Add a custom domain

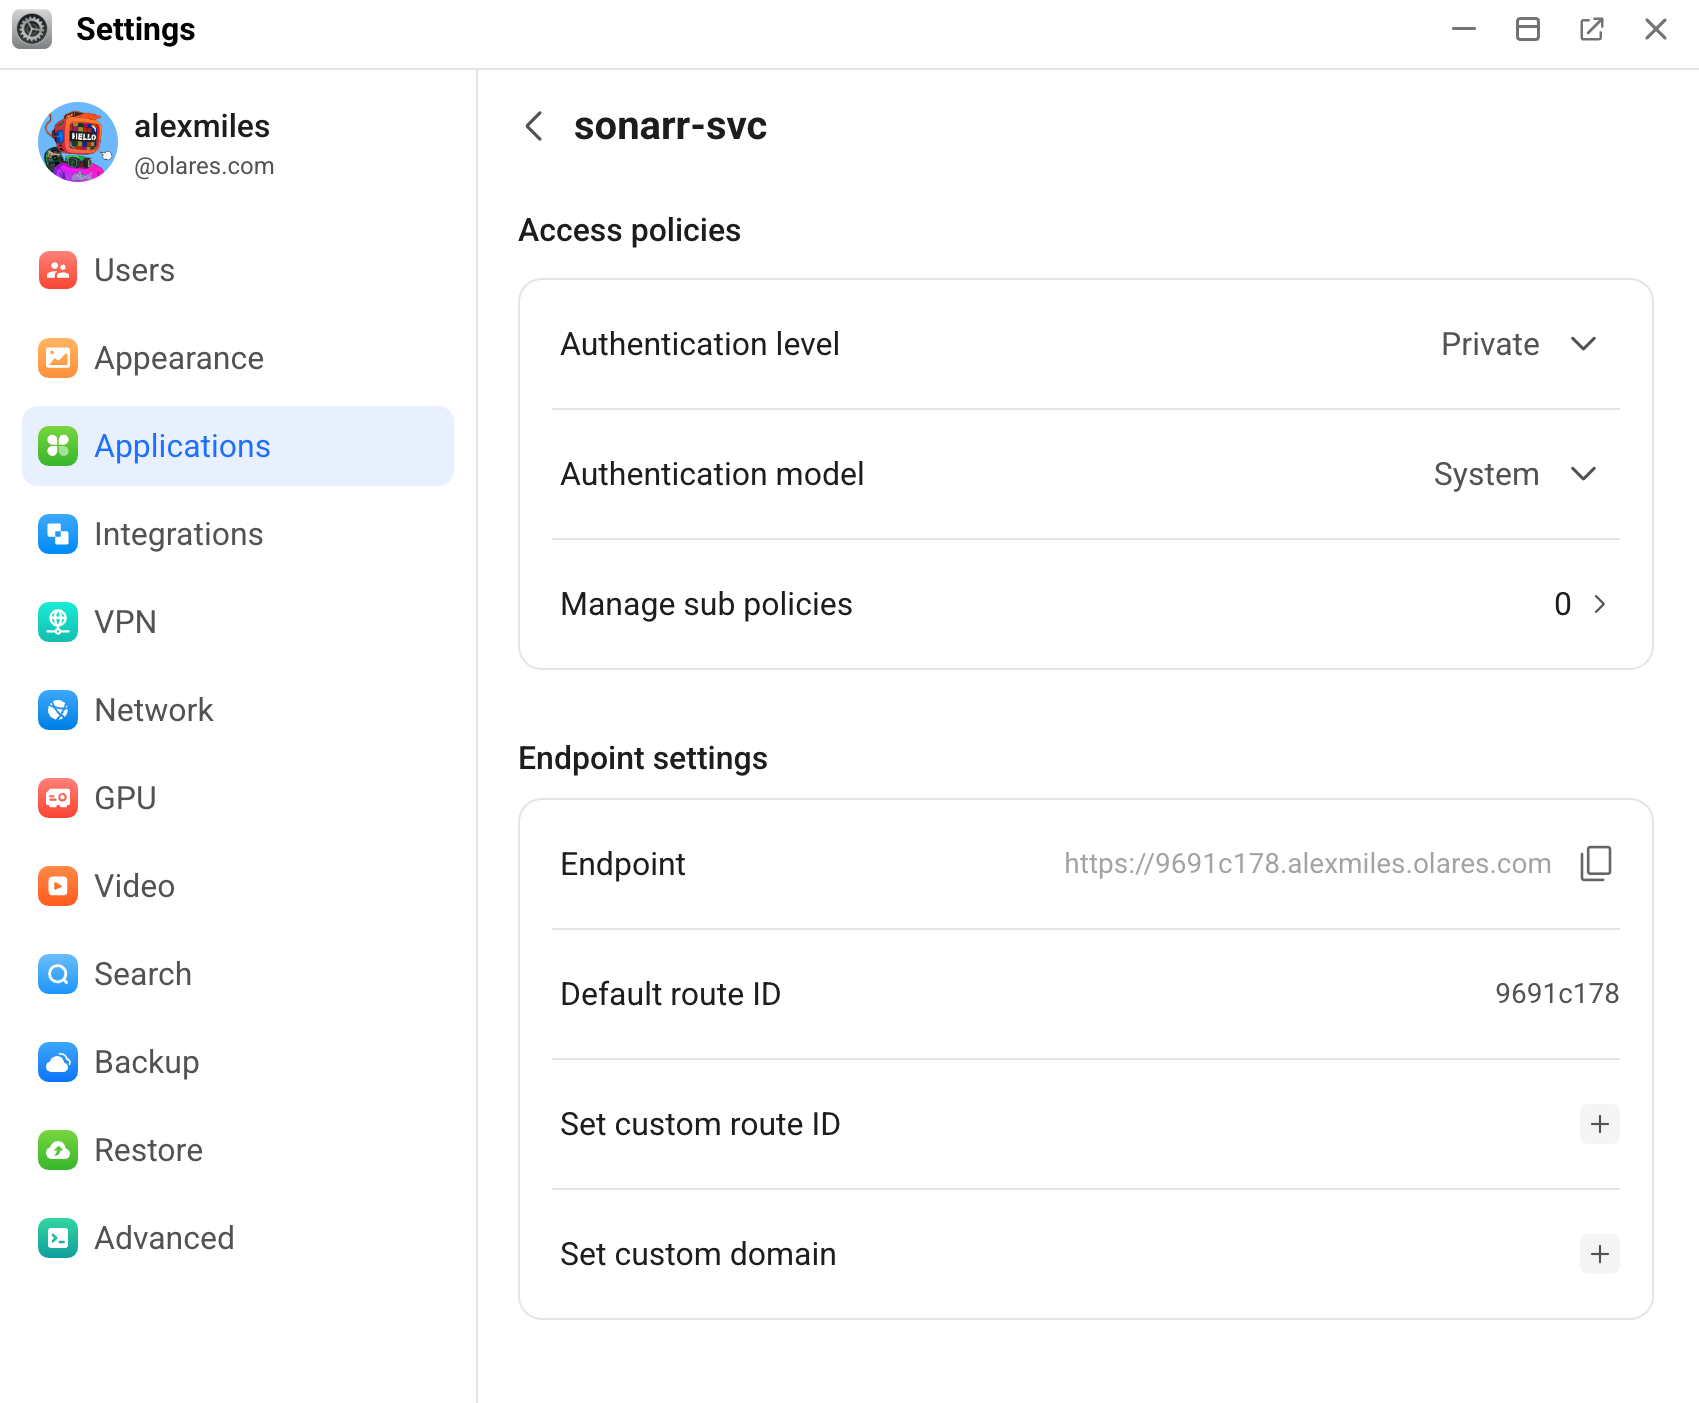click(1599, 1254)
